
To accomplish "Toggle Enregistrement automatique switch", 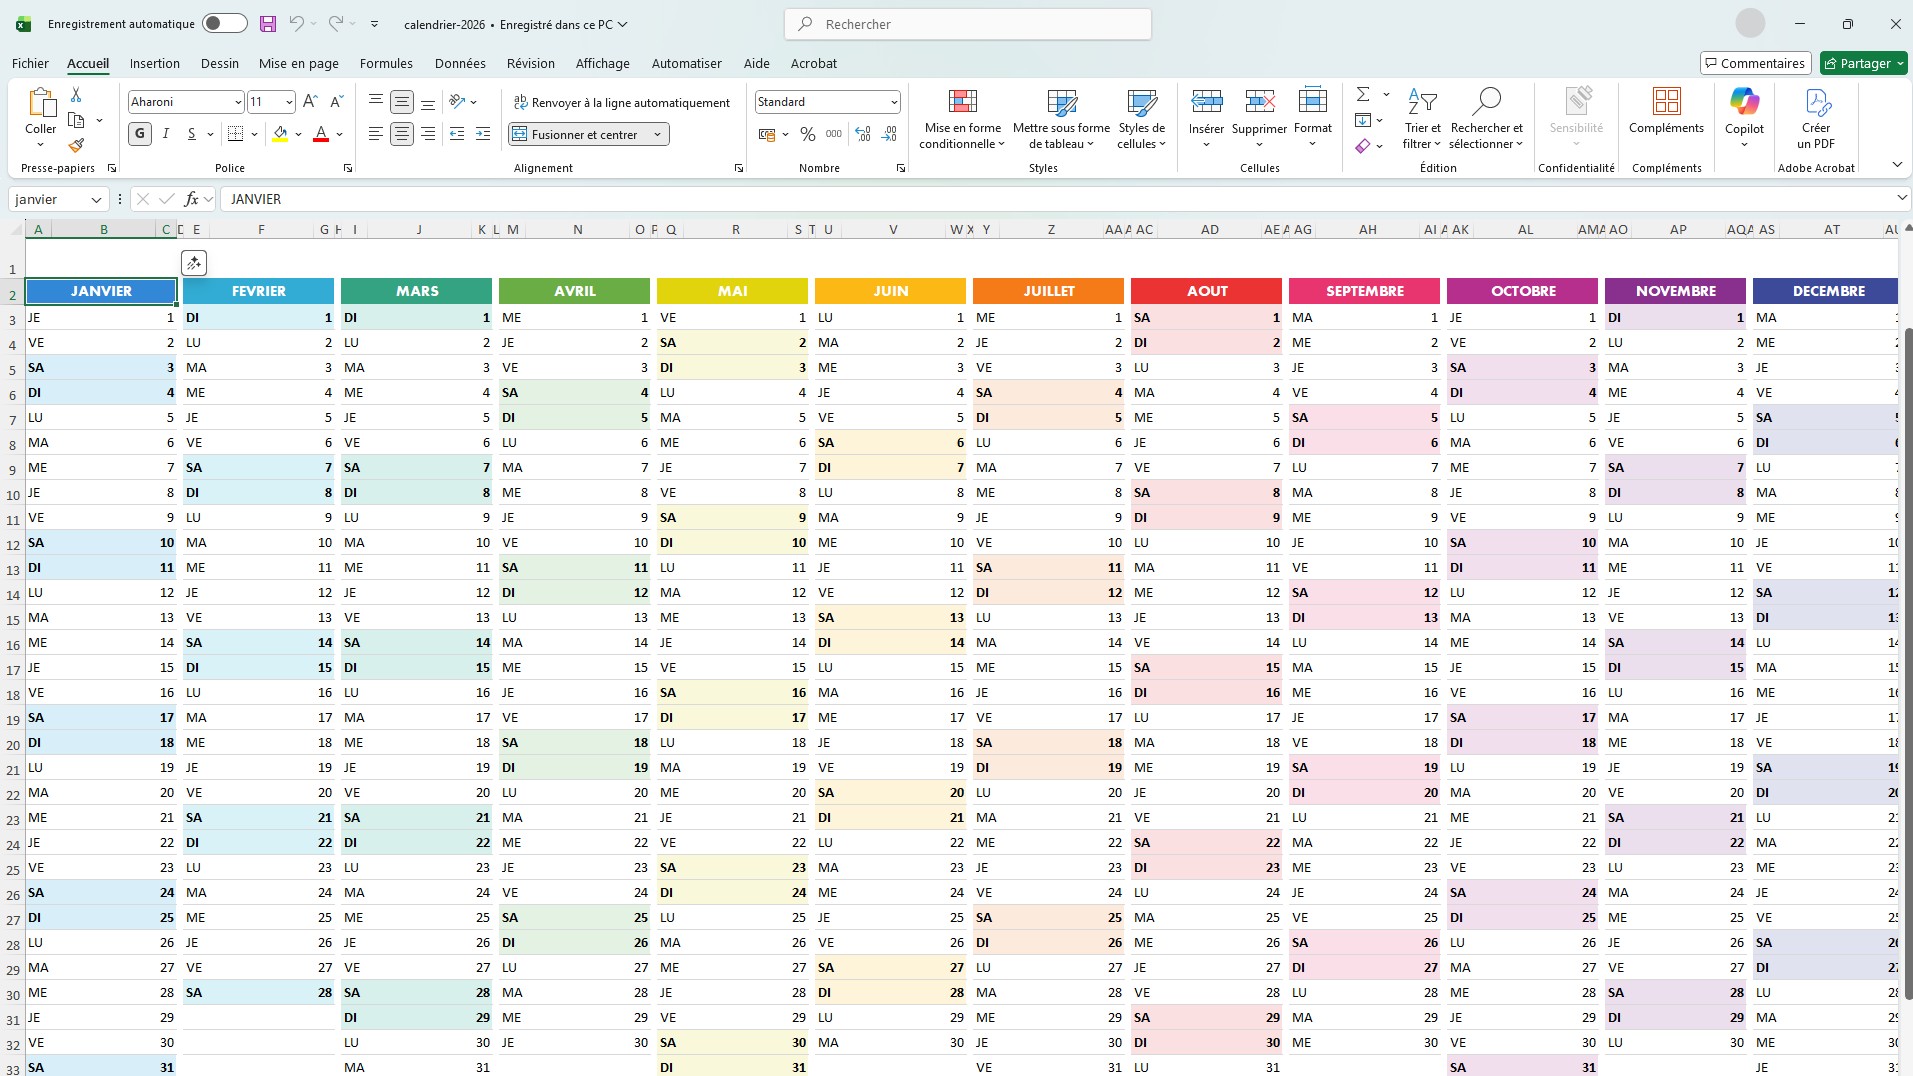I will tap(224, 24).
